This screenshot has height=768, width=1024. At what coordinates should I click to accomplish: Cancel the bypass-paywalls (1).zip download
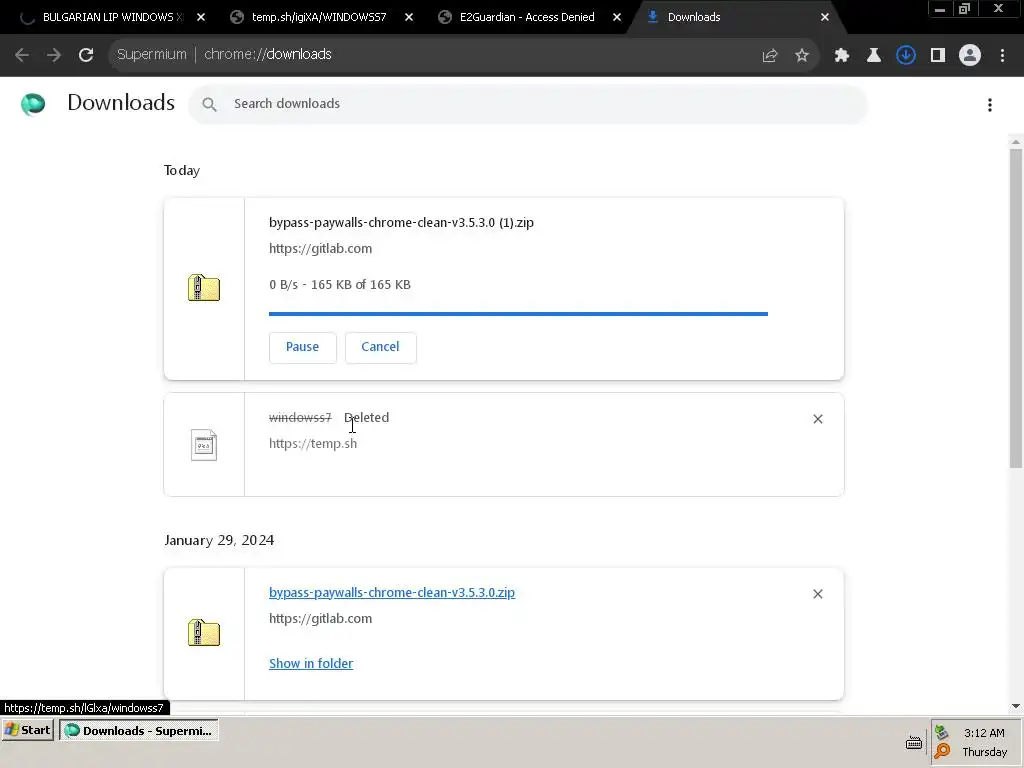click(380, 347)
